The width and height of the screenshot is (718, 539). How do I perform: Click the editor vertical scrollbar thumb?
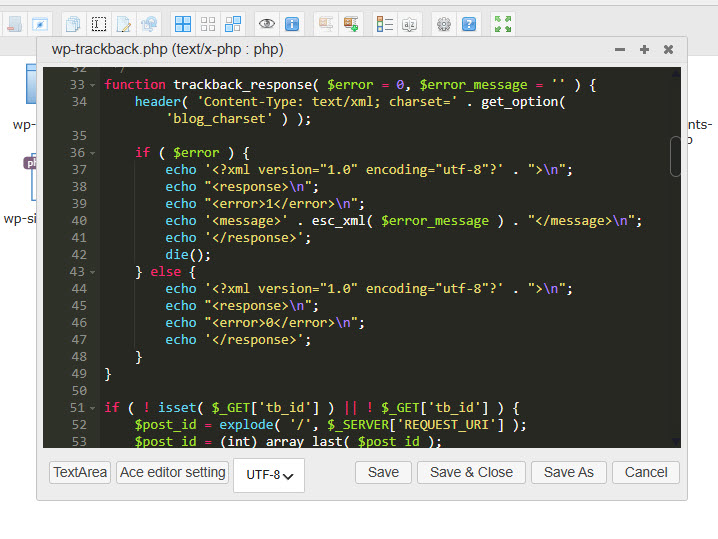[675, 156]
